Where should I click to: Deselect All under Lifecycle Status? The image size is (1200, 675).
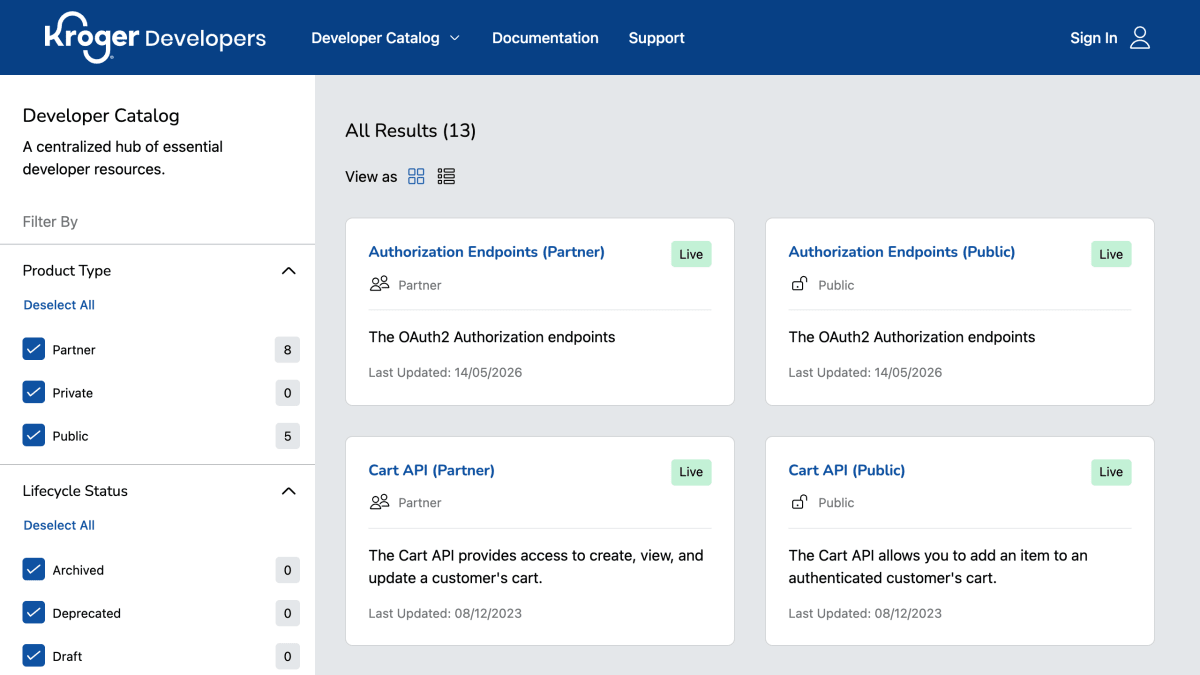pos(59,525)
